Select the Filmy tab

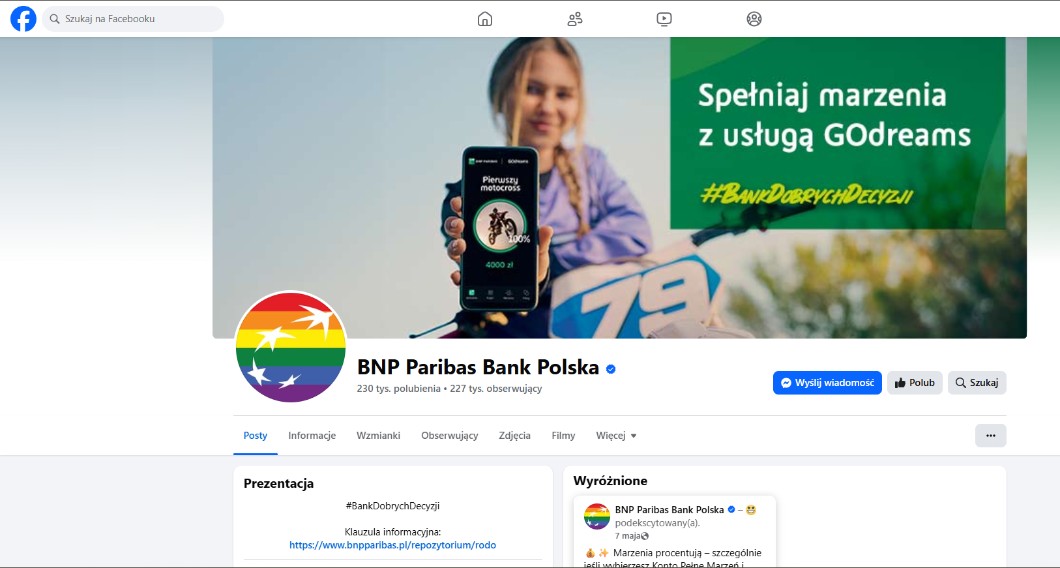pyautogui.click(x=563, y=435)
